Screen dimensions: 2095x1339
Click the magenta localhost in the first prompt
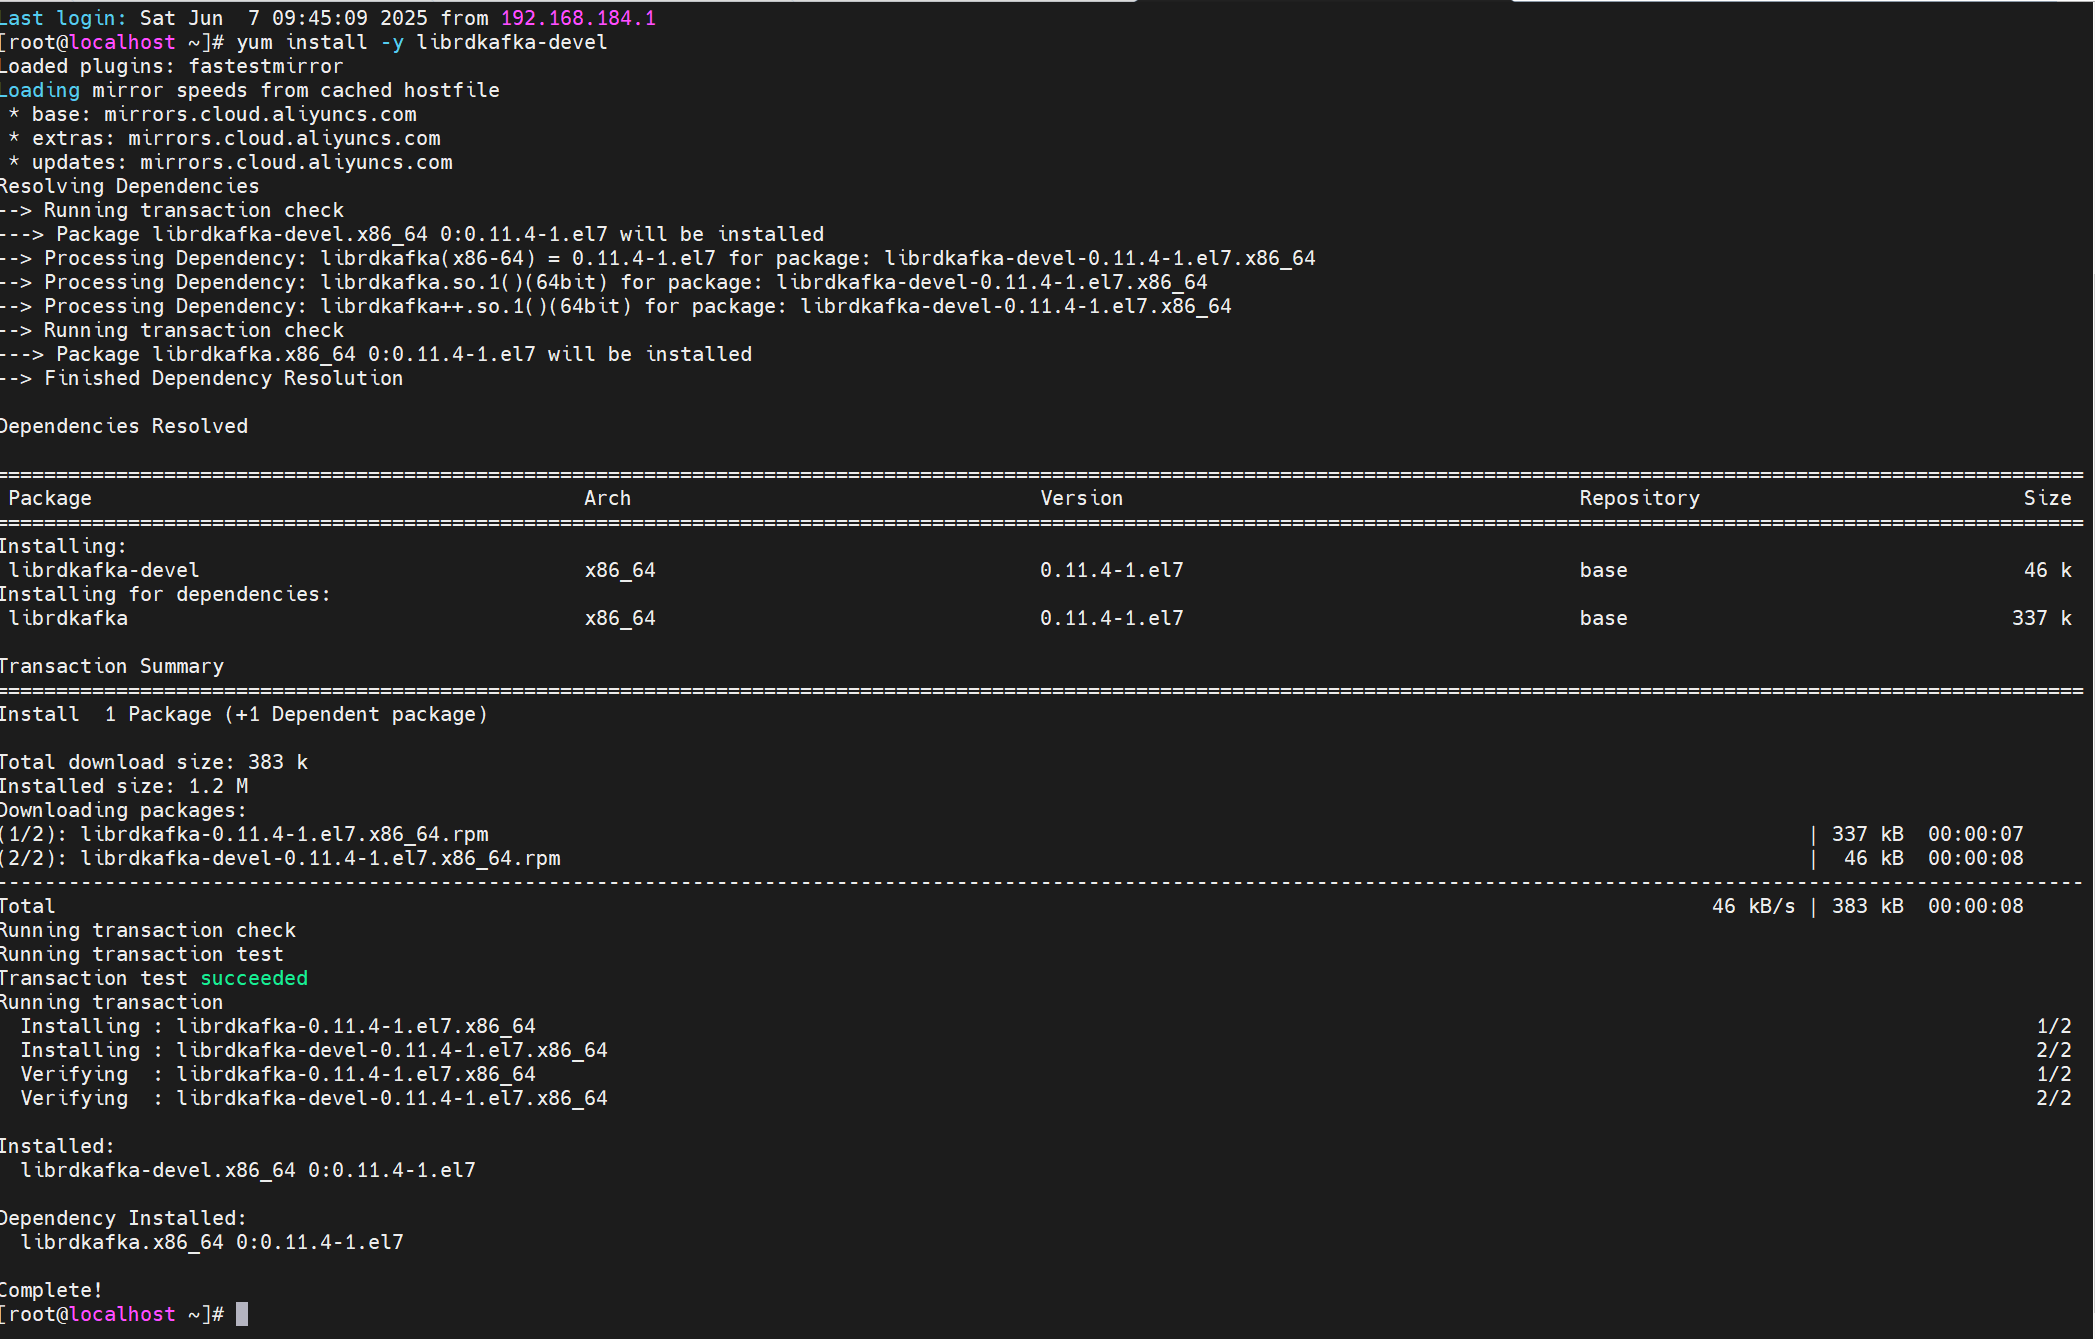tap(122, 42)
